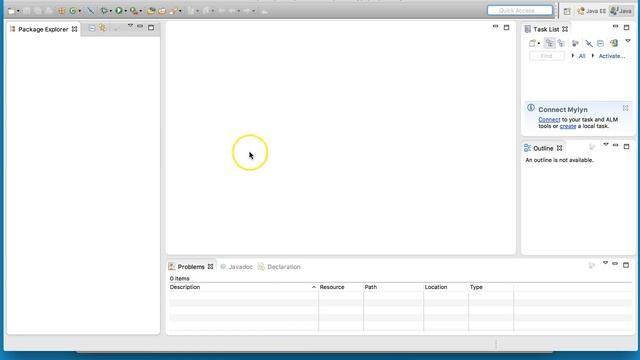Click the Synchronize Changed icon in Task List

(x=614, y=43)
